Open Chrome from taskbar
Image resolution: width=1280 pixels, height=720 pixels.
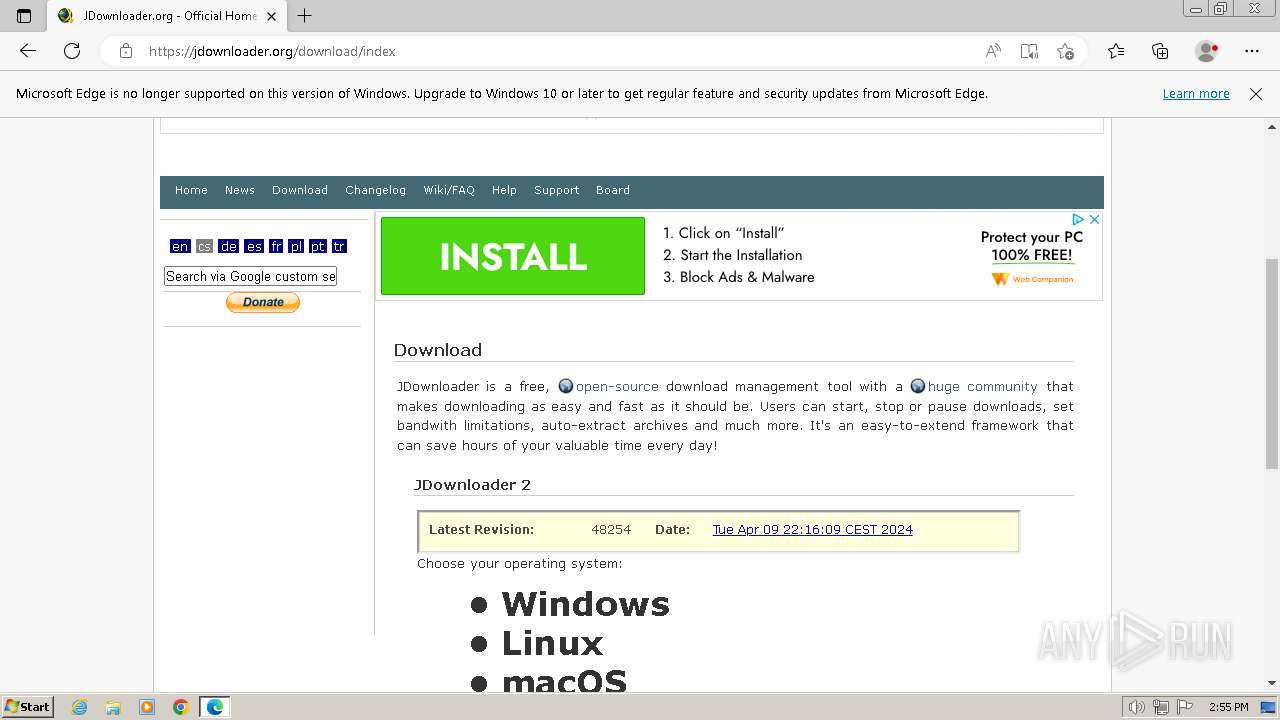[180, 707]
